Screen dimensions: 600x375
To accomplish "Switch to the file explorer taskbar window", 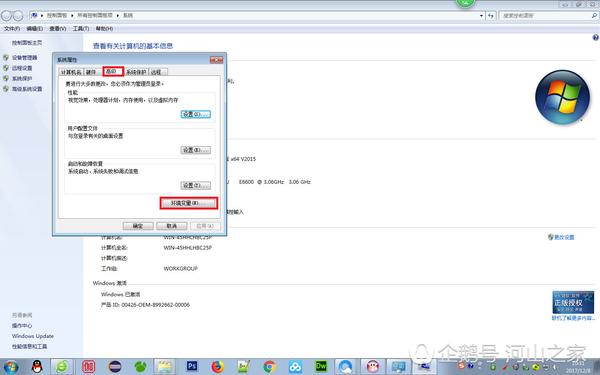I will (166, 367).
